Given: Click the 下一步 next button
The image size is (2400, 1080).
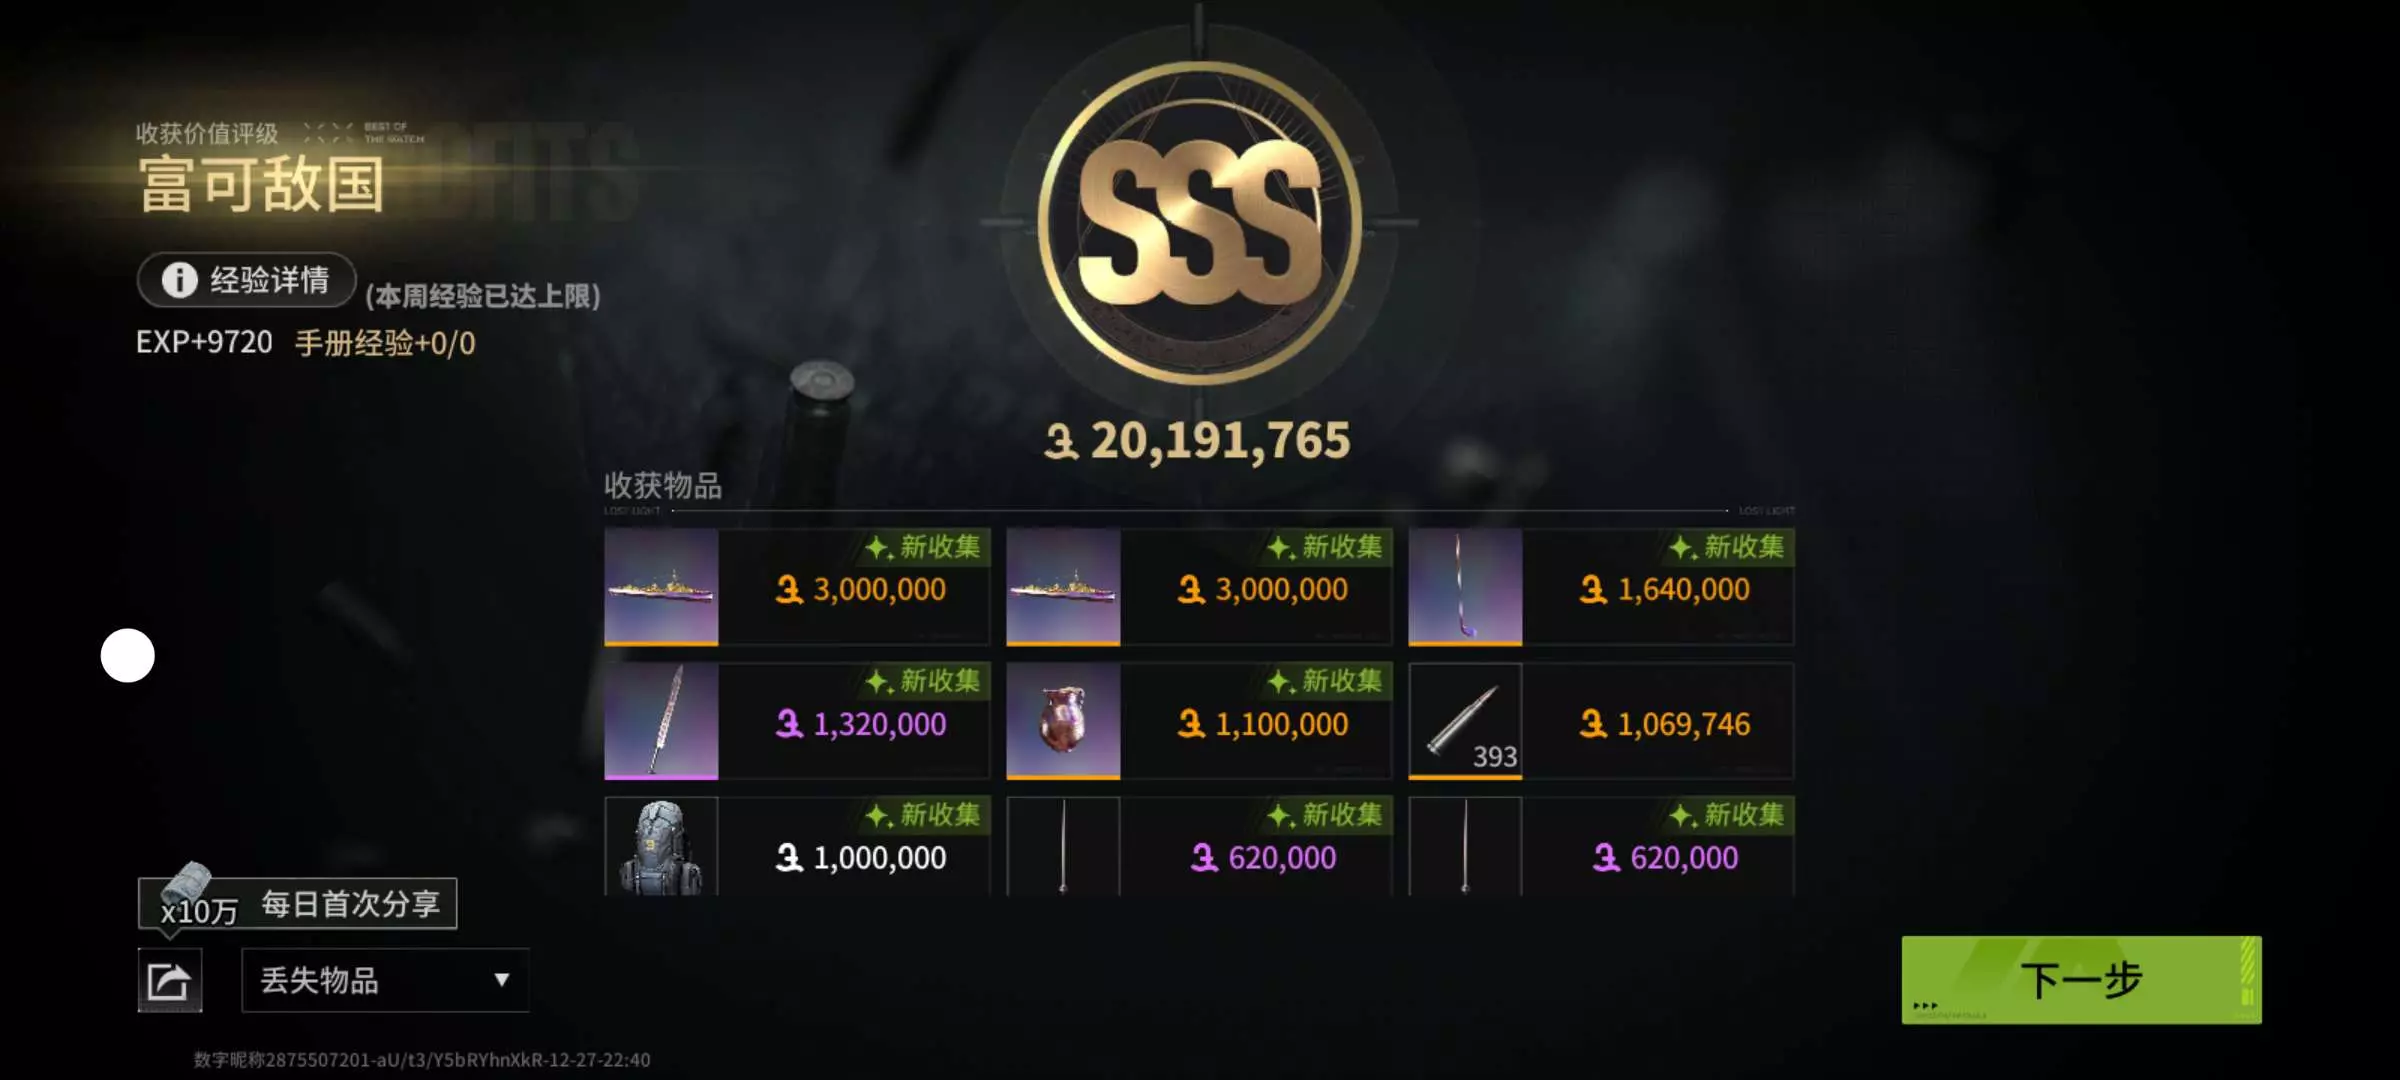Looking at the screenshot, I should (2081, 980).
